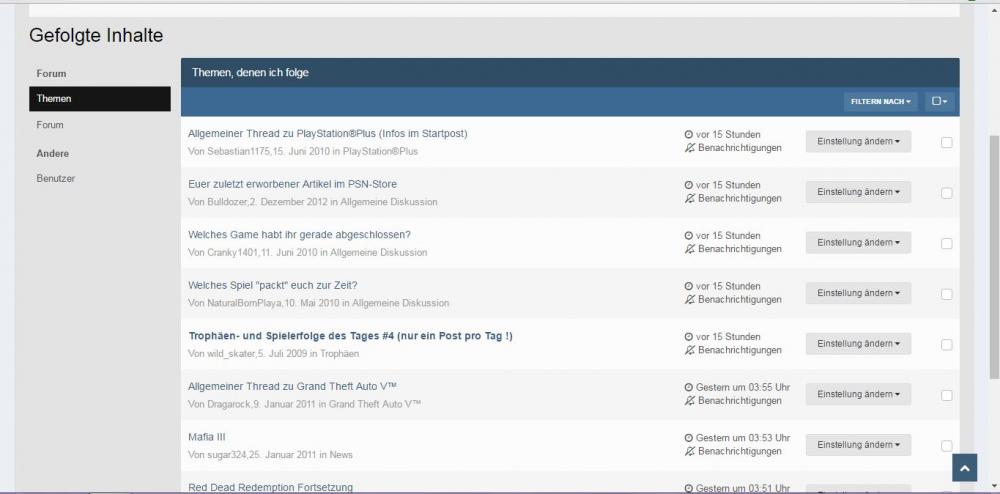Click clock icon for Trophäen thread row
The width and height of the screenshot is (1000, 494).
688,337
